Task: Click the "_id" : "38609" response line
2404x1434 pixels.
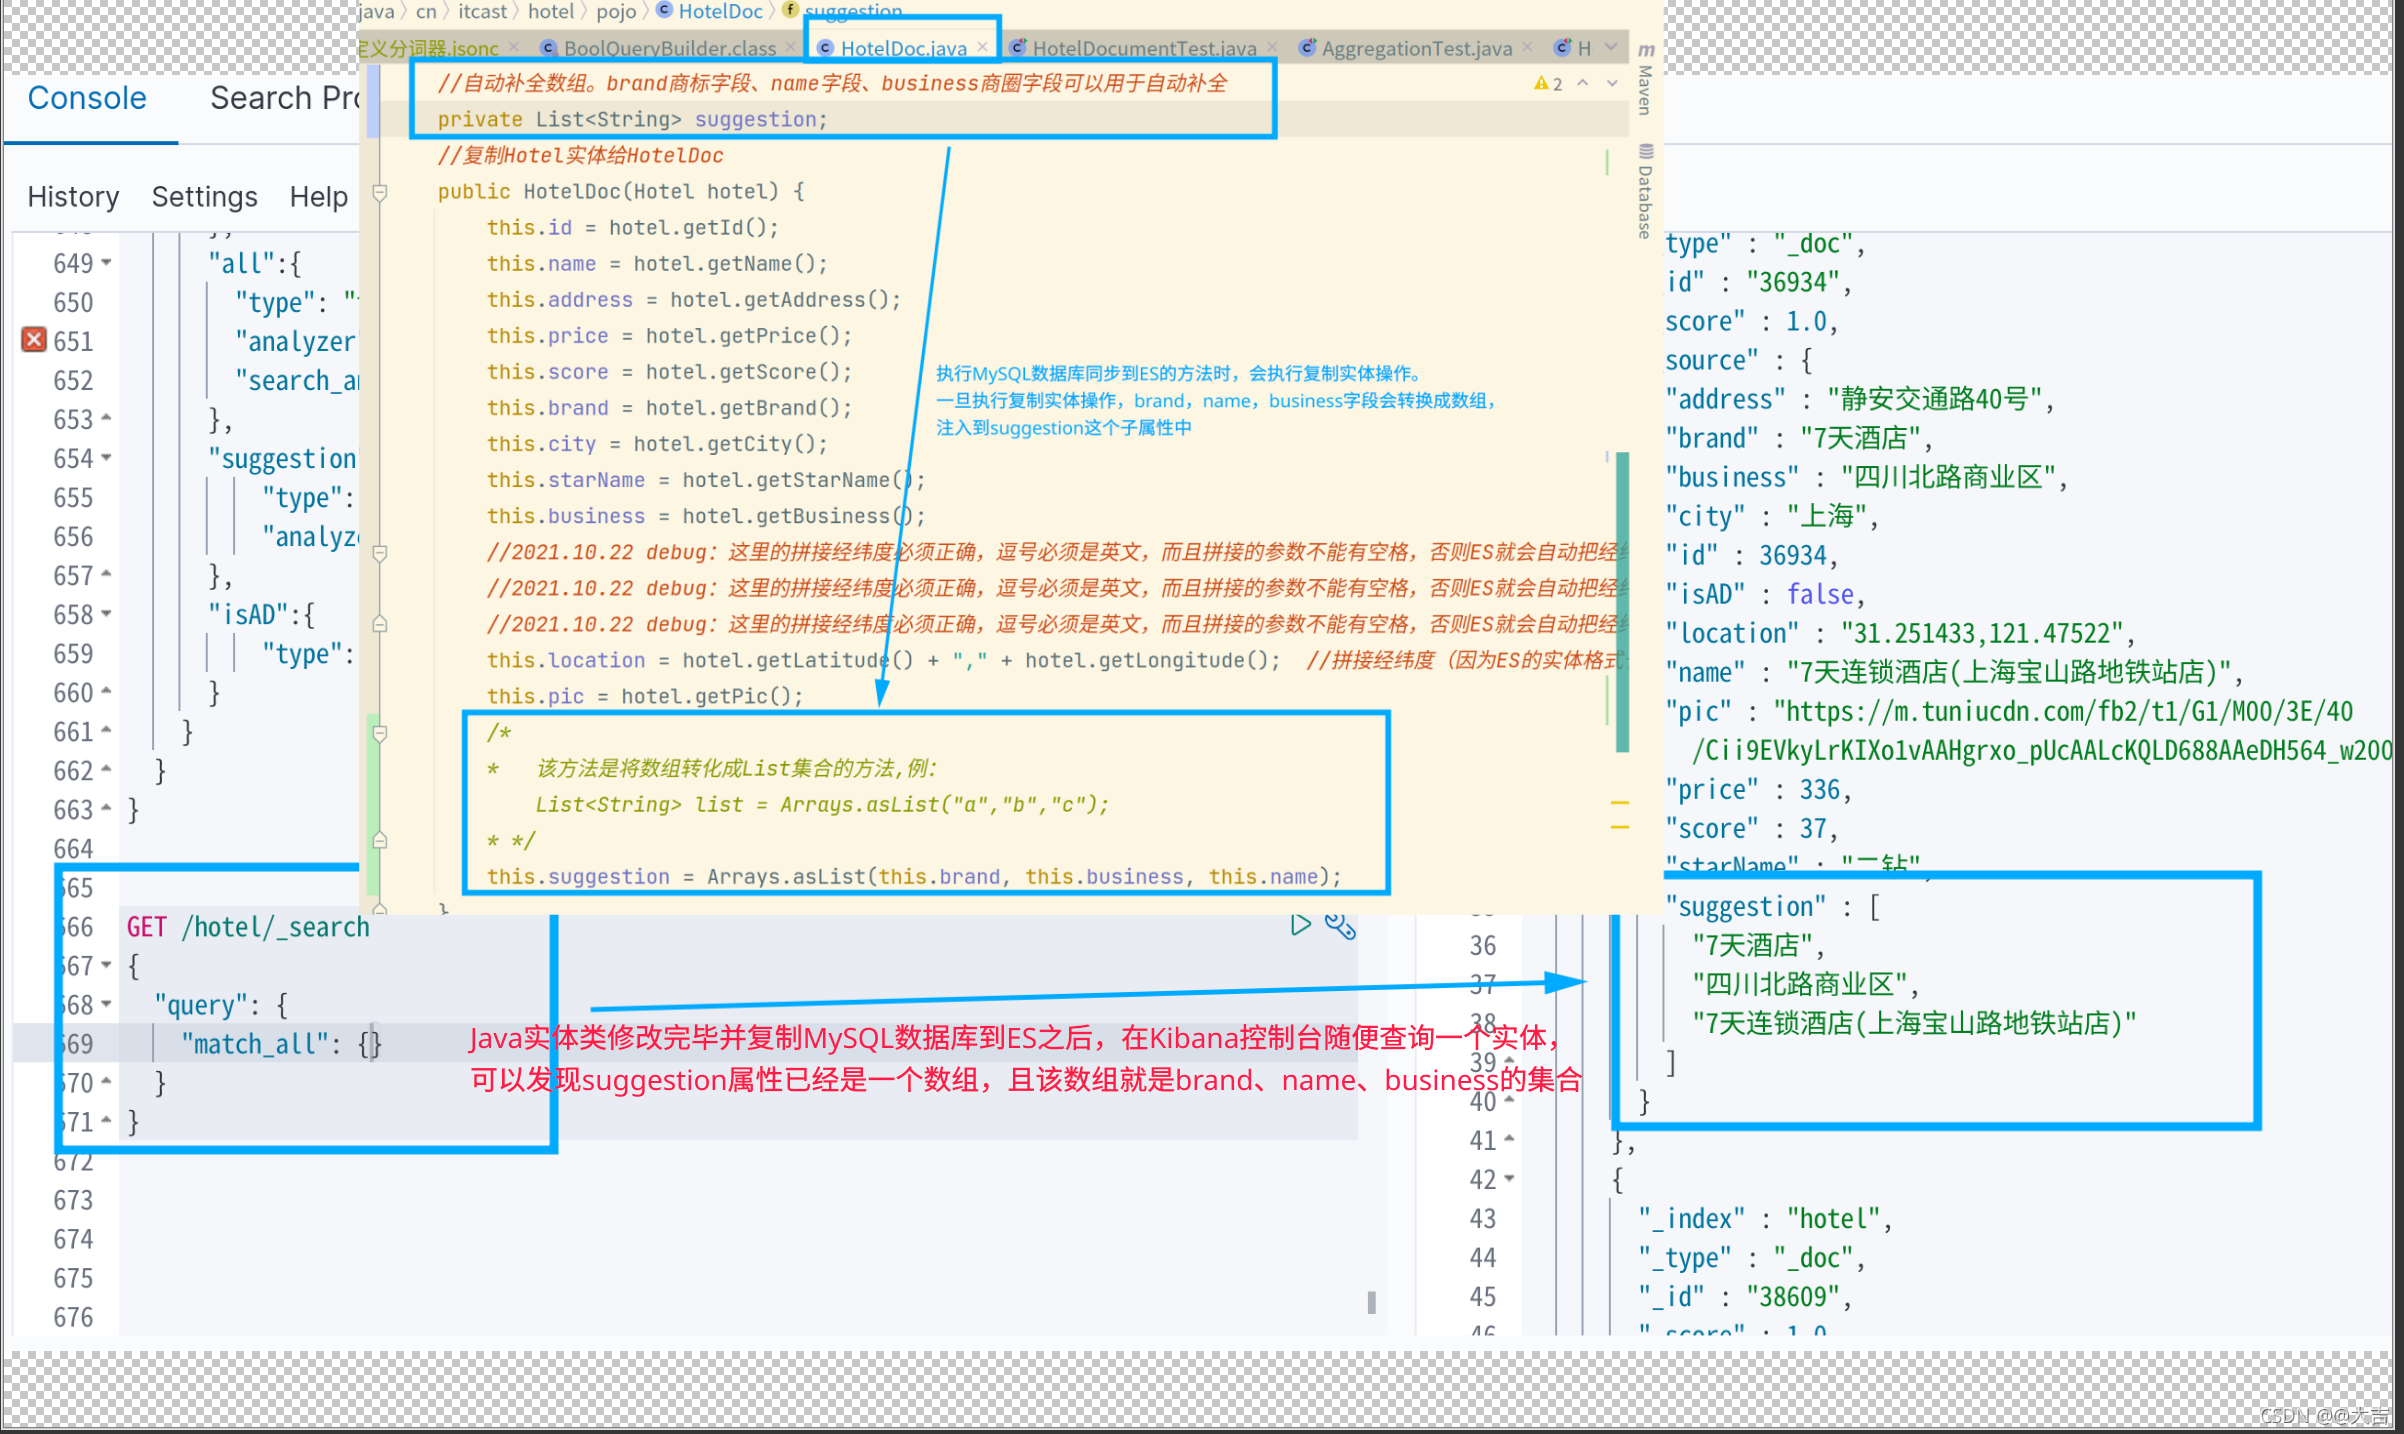Action: 1745,1296
